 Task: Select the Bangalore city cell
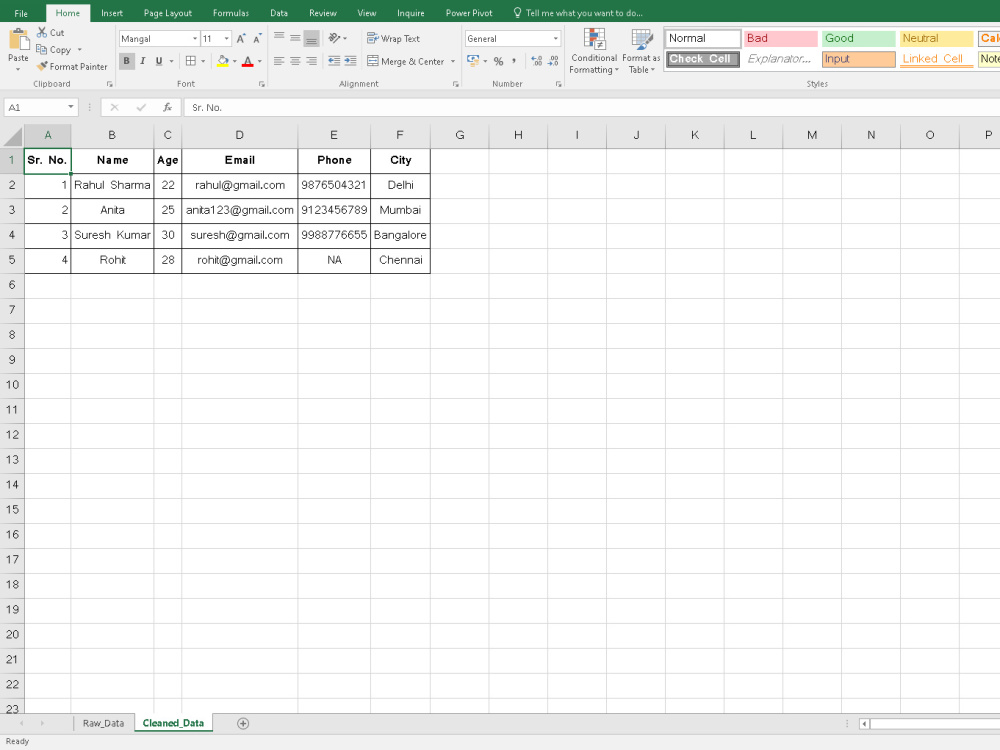[400, 235]
